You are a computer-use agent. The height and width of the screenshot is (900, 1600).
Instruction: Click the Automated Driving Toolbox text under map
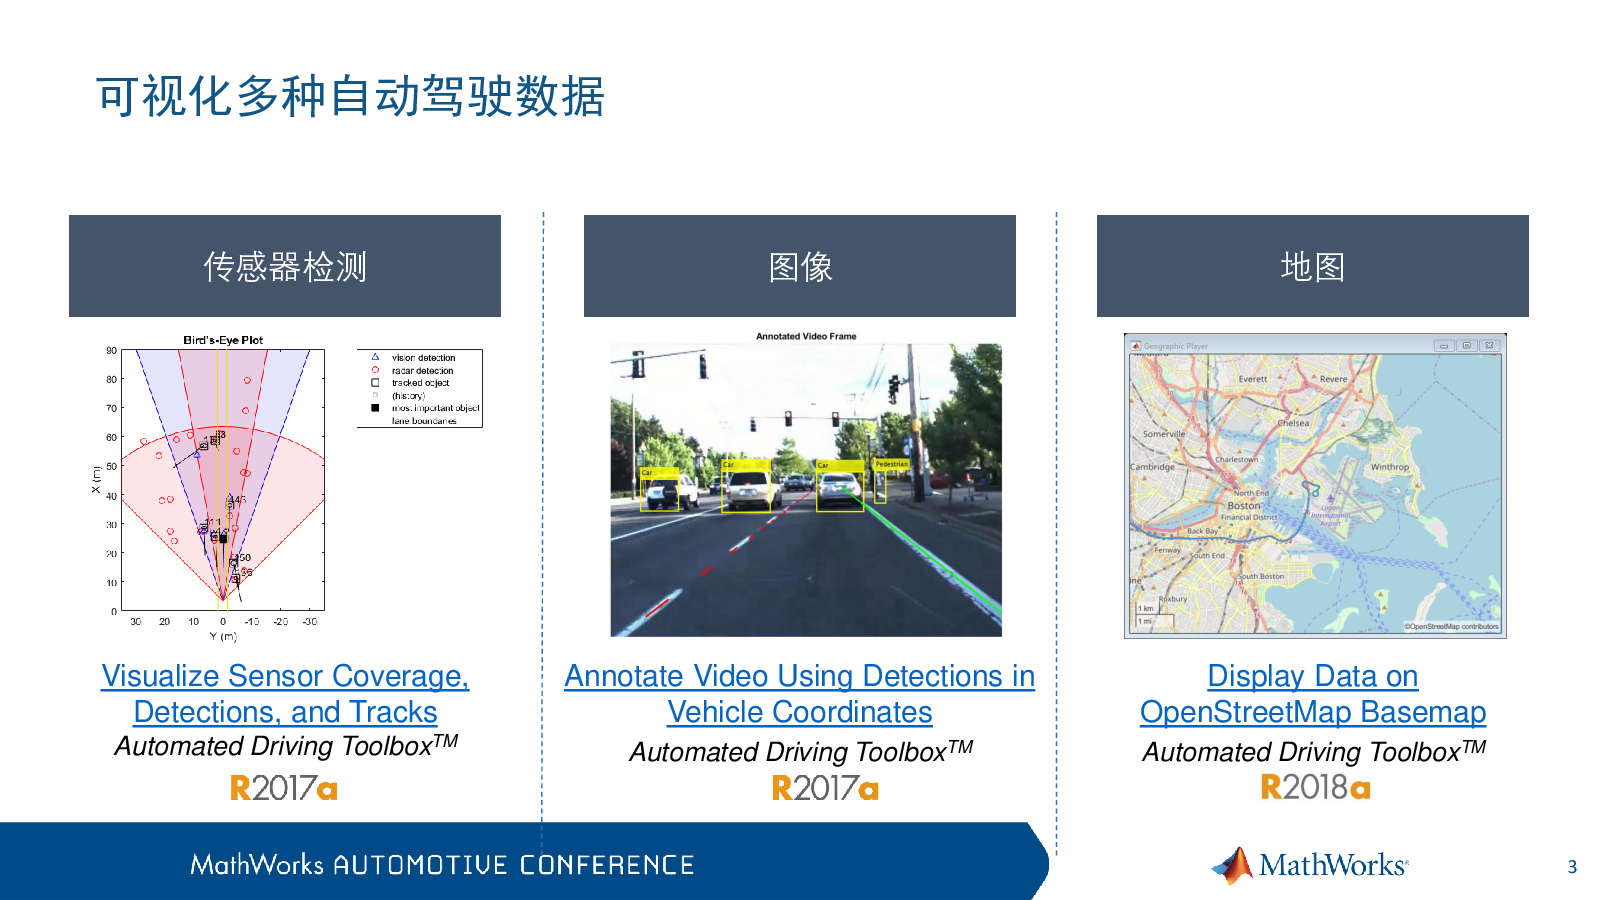1313,751
